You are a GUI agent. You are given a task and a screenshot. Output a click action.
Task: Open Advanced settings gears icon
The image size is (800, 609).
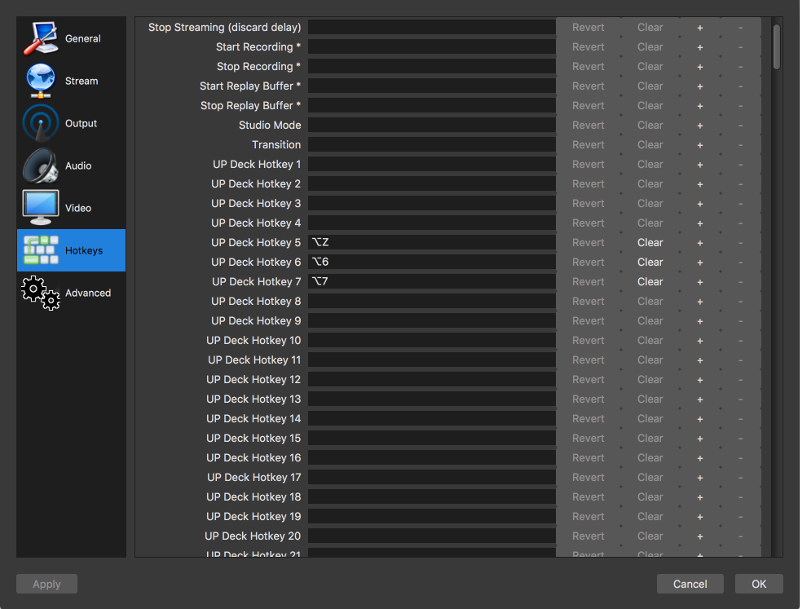pos(41,293)
